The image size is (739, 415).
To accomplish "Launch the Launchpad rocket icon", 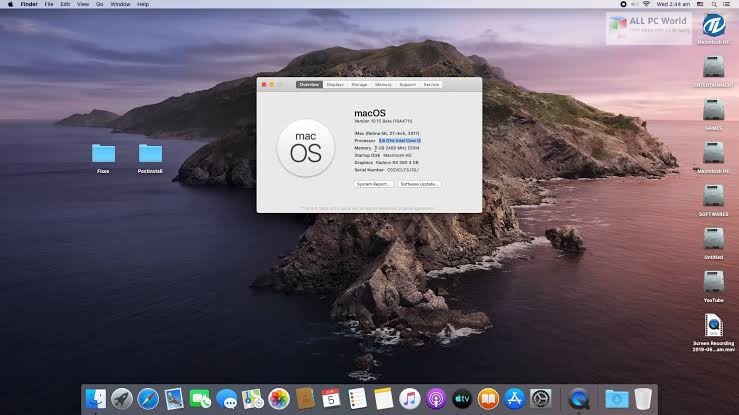I will click(x=122, y=399).
